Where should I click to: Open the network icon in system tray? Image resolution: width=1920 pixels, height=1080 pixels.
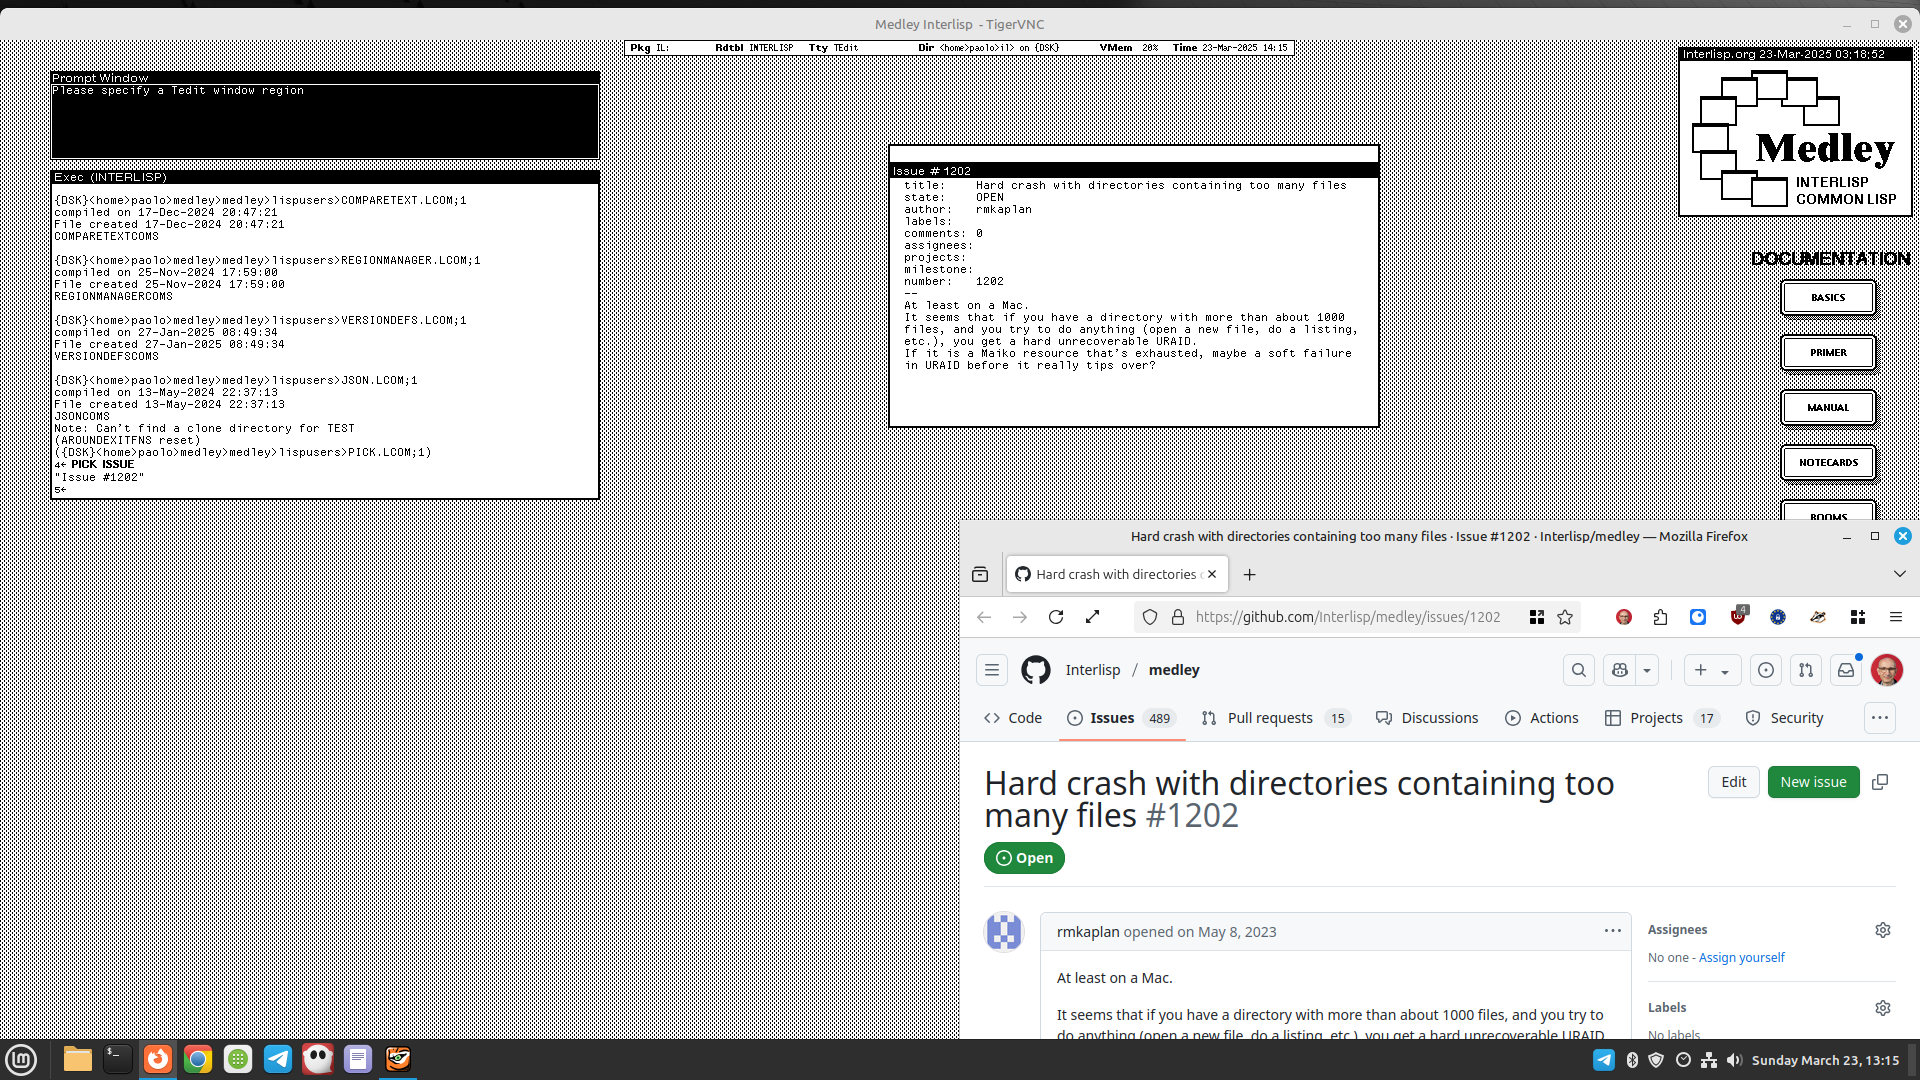pyautogui.click(x=1709, y=1060)
